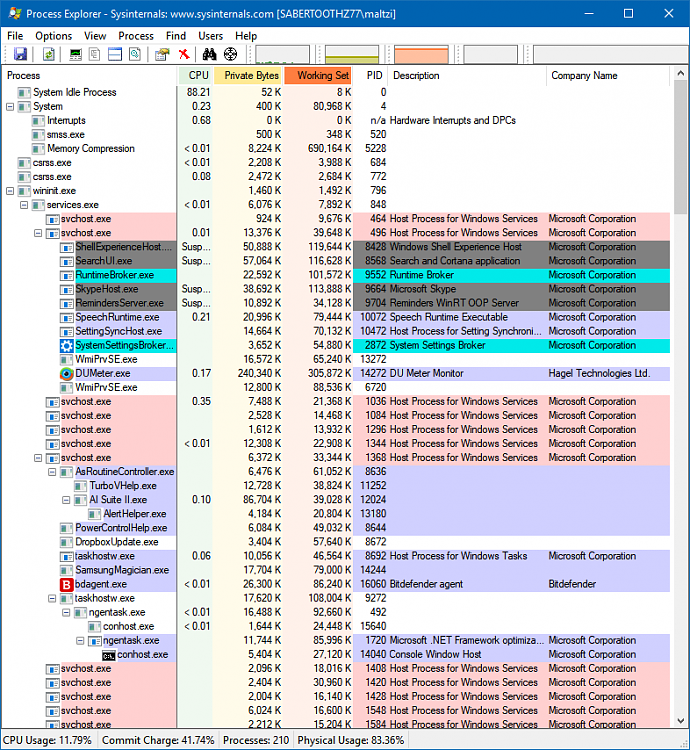
Task: Click the Memory Compression process icon
Action: (x=38, y=149)
